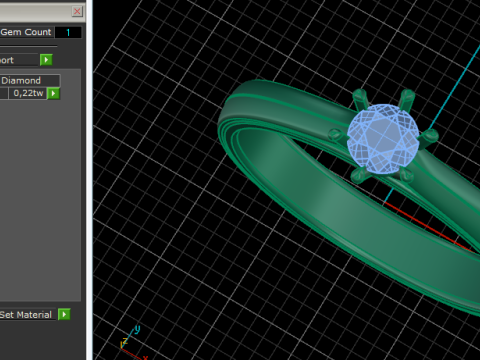Select the blue diamond gem in the viewport
480x360 pixels.
click(x=383, y=139)
